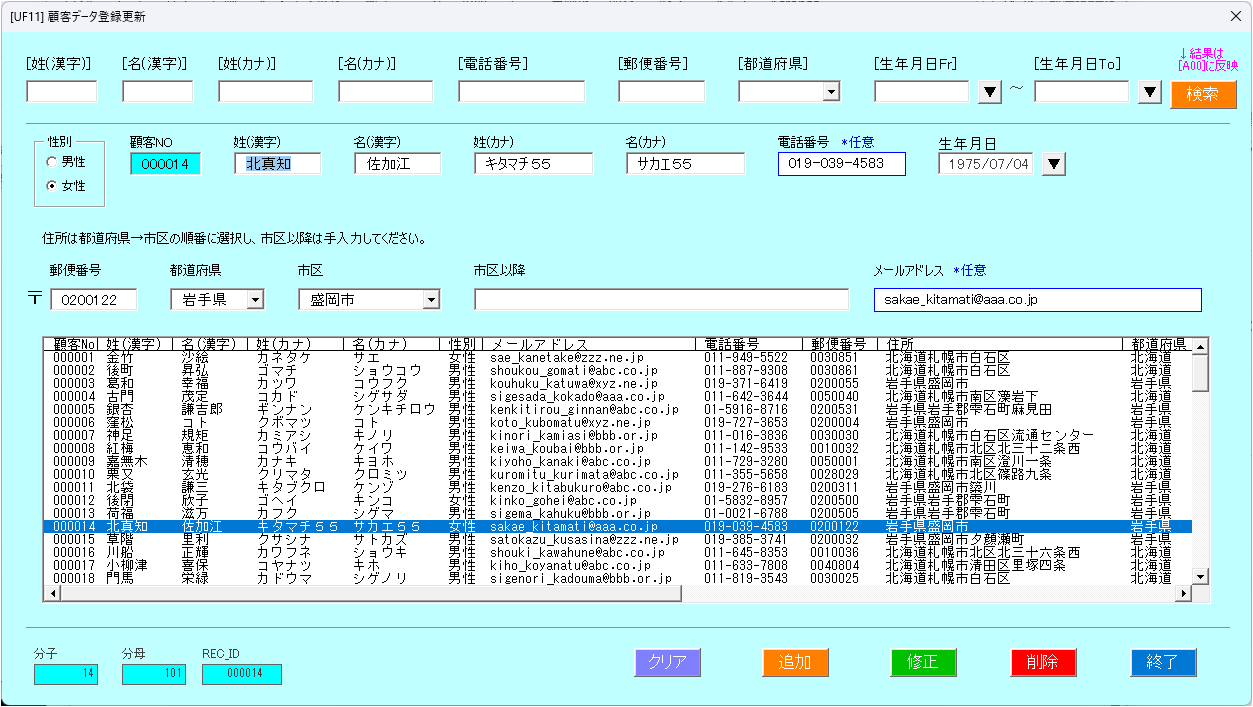The image size is (1253, 707).
Task: Expand the 盛岡市 city dropdown
Action: [x=431, y=299]
